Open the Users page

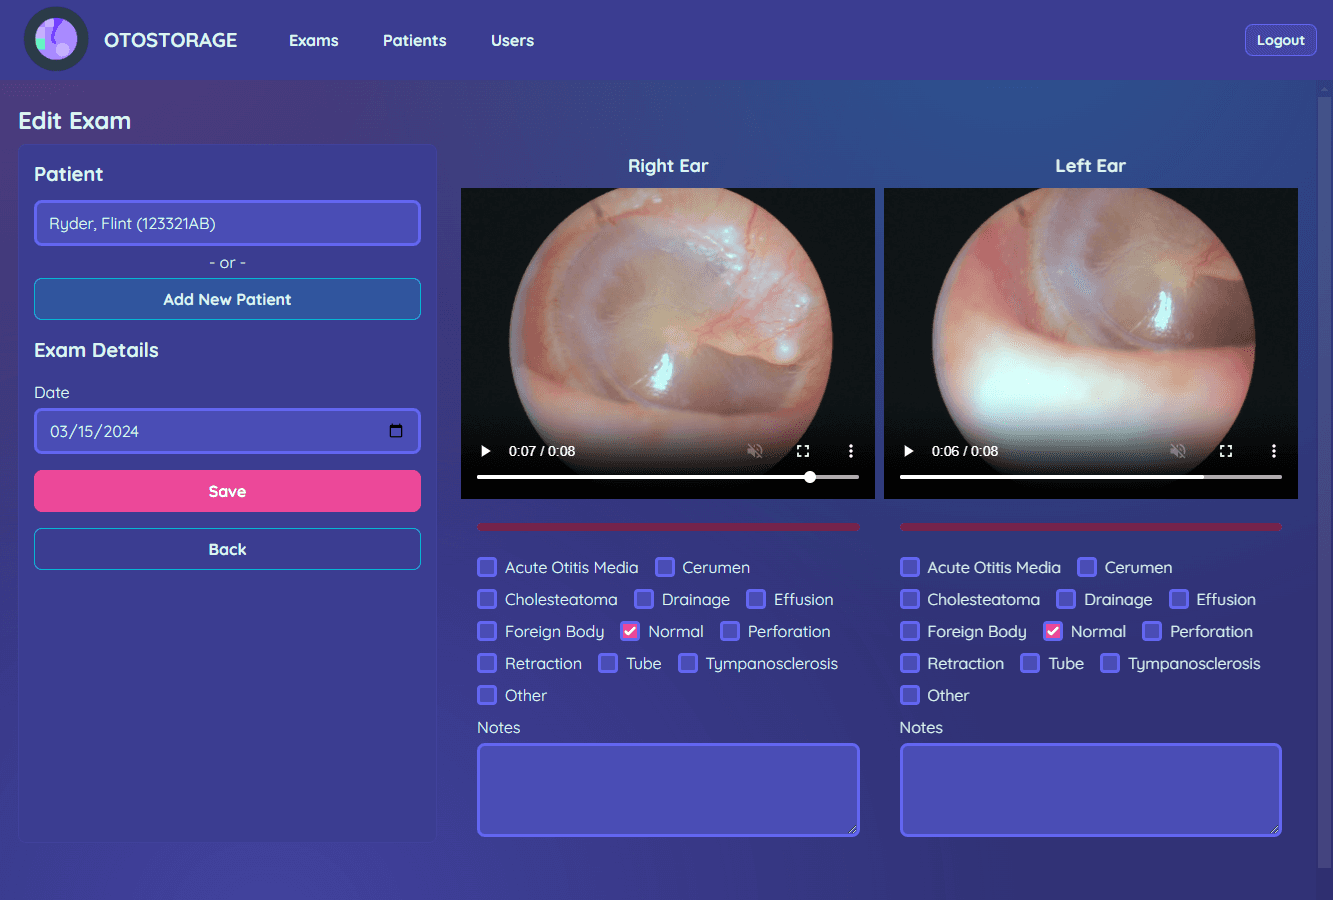(512, 40)
